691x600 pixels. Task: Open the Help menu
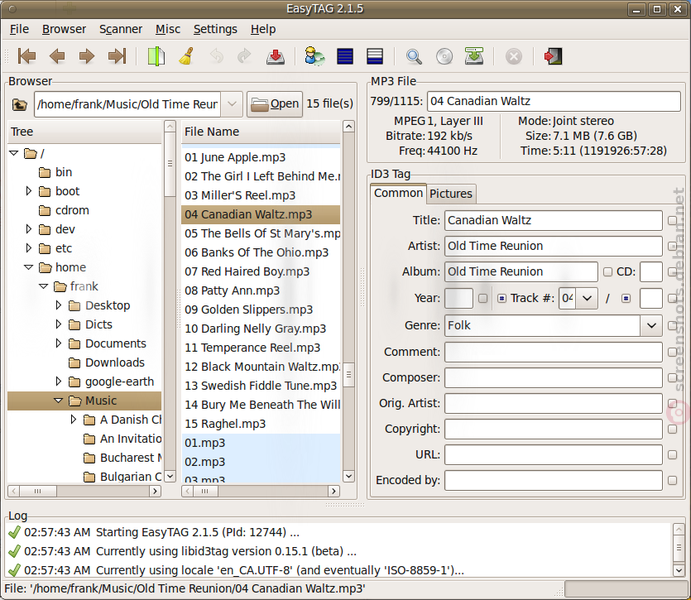click(x=263, y=29)
